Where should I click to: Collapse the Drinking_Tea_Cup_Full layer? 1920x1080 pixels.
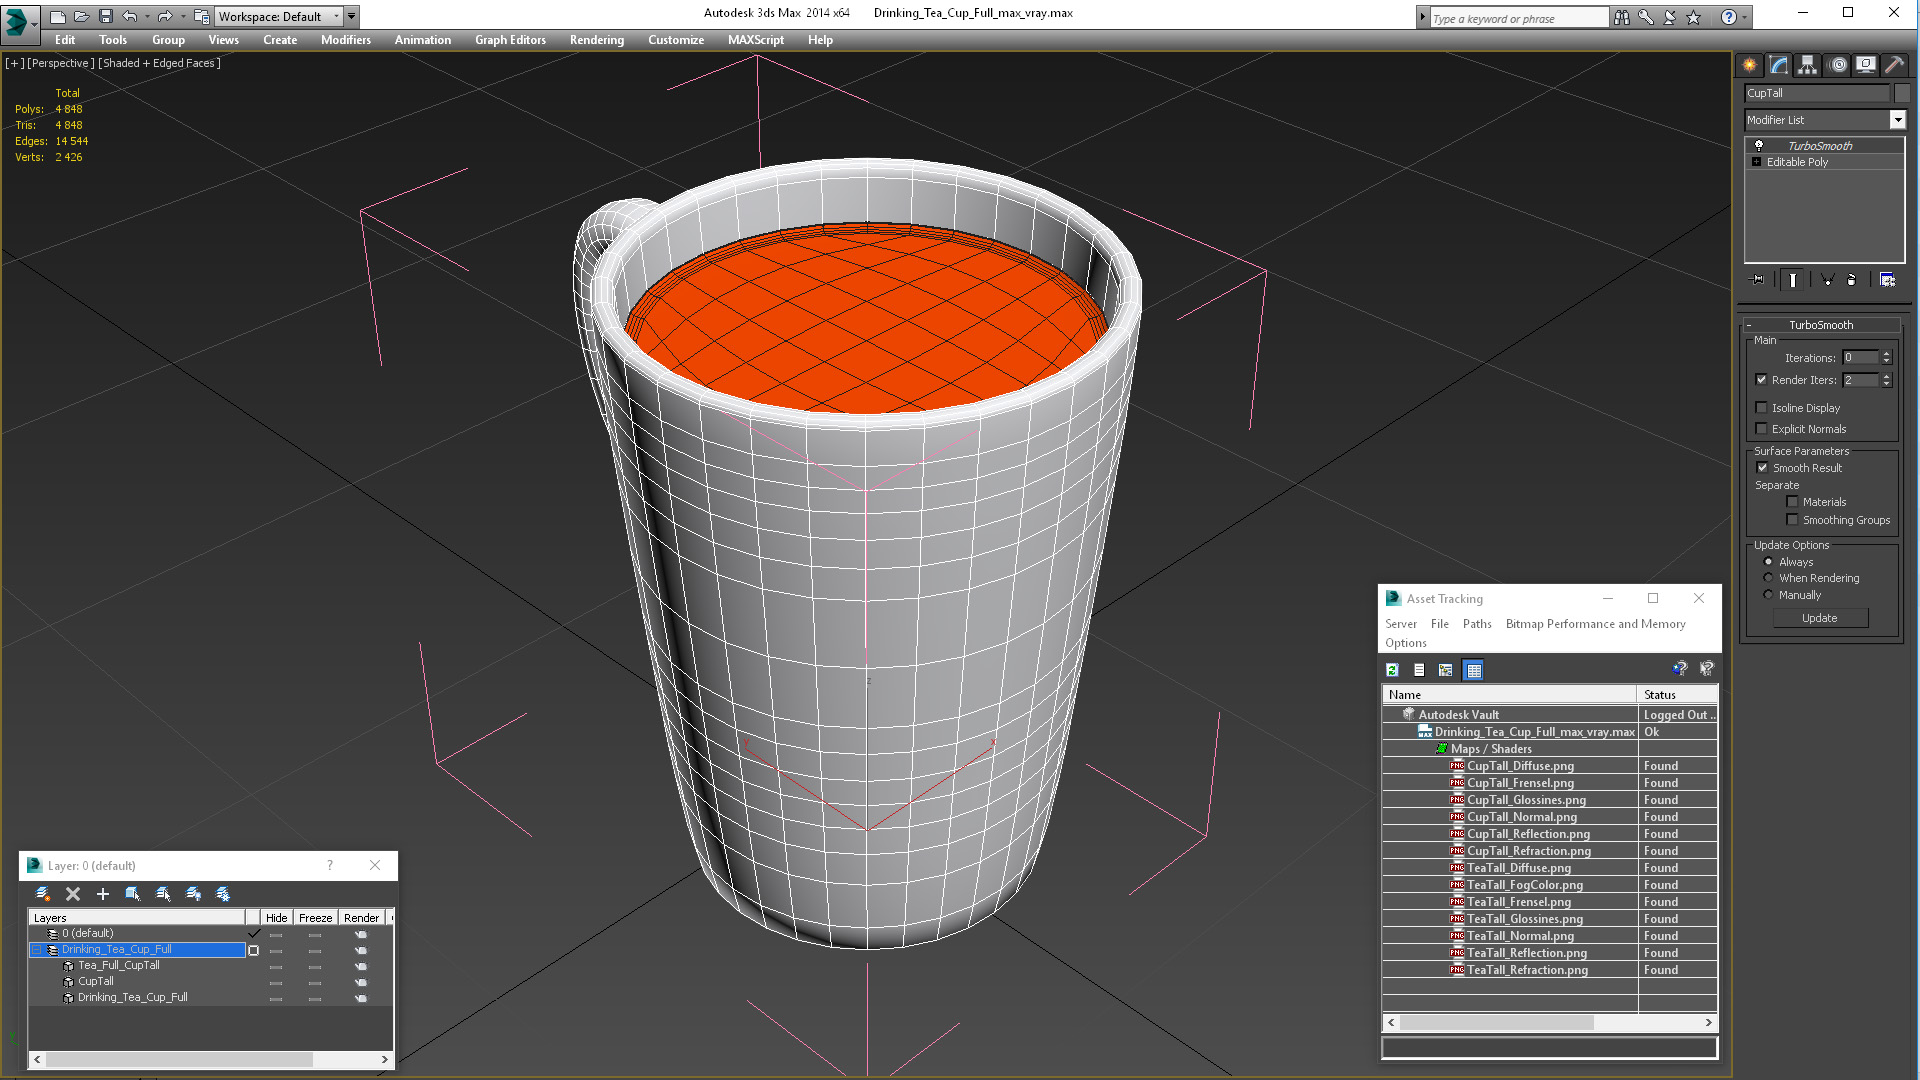[x=36, y=950]
